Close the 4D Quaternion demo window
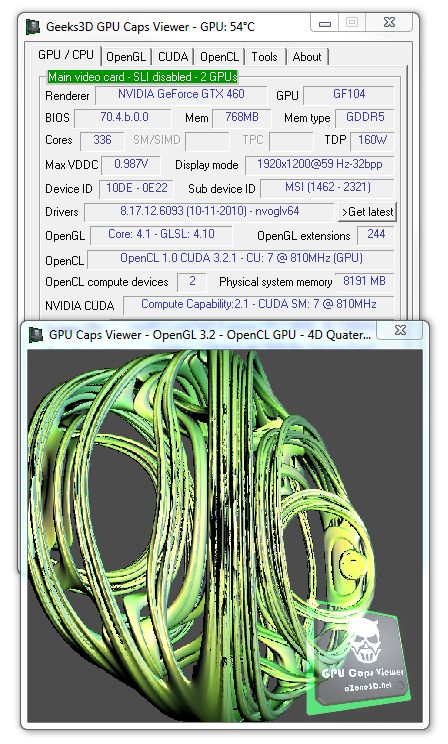Image resolution: width=448 pixels, height=744 pixels. (400, 330)
